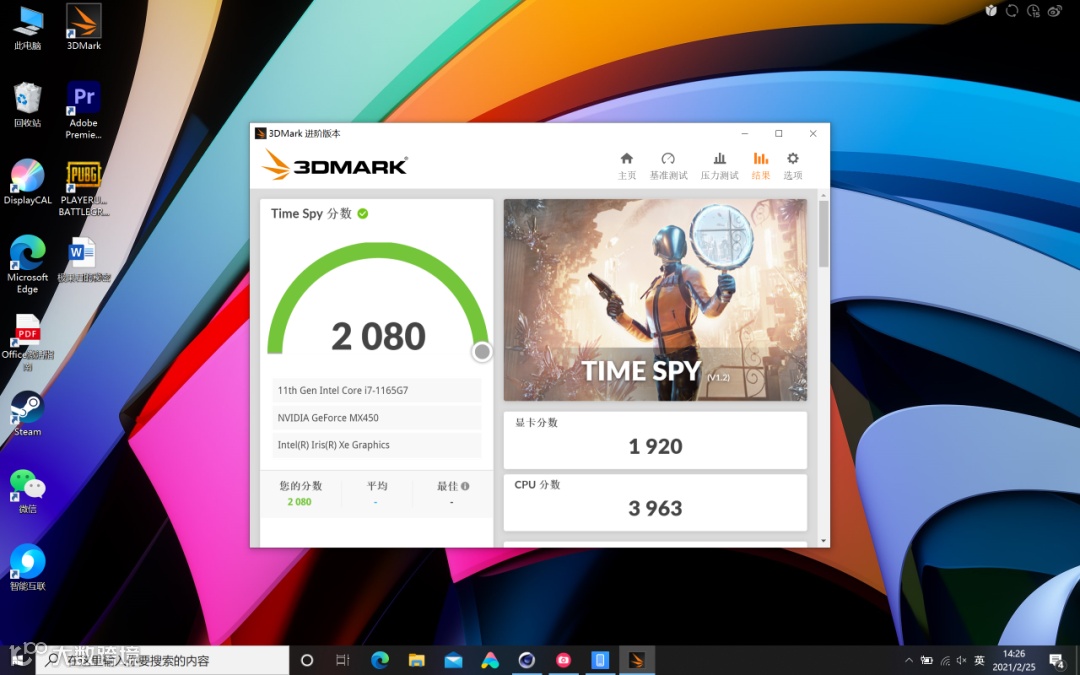
Task: Click the muted volume tray icon
Action: coord(962,660)
